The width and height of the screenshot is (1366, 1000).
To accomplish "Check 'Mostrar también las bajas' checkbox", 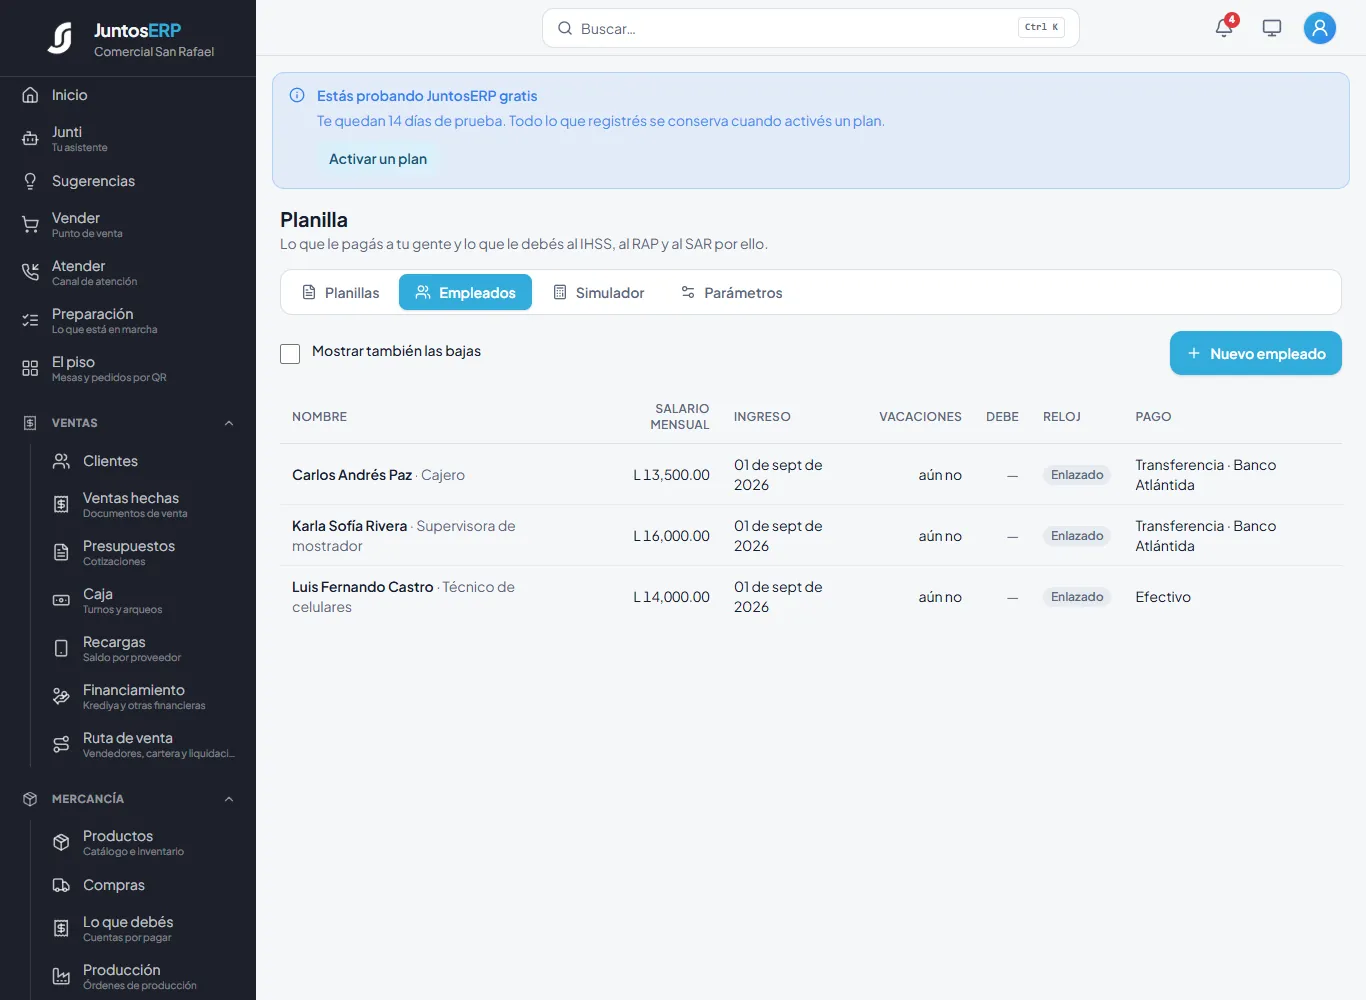I will click(x=290, y=353).
